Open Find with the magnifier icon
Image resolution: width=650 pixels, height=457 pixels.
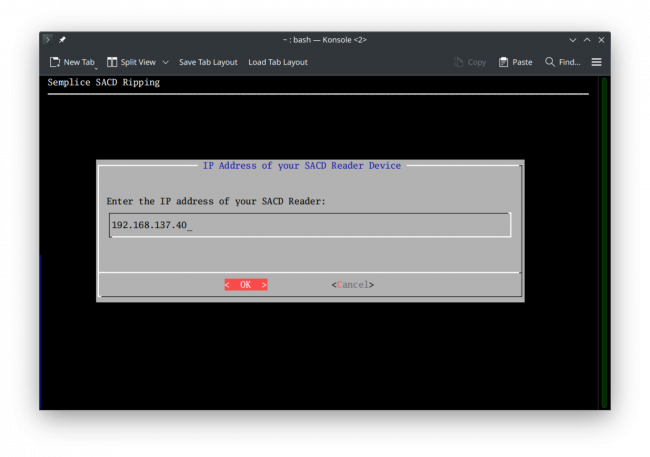tap(550, 62)
